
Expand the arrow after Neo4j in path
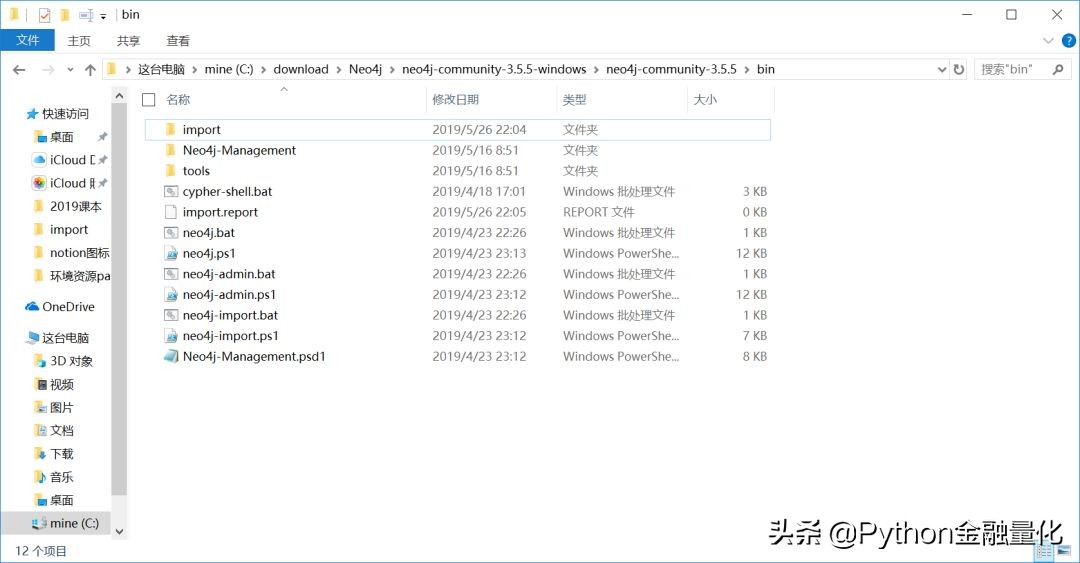pos(393,70)
